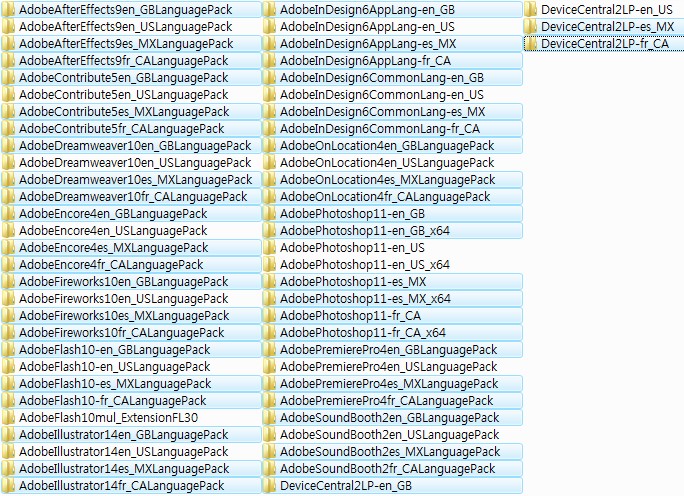Click the folder icon of DeviceCentral2LP-en_GB

coord(270,486)
